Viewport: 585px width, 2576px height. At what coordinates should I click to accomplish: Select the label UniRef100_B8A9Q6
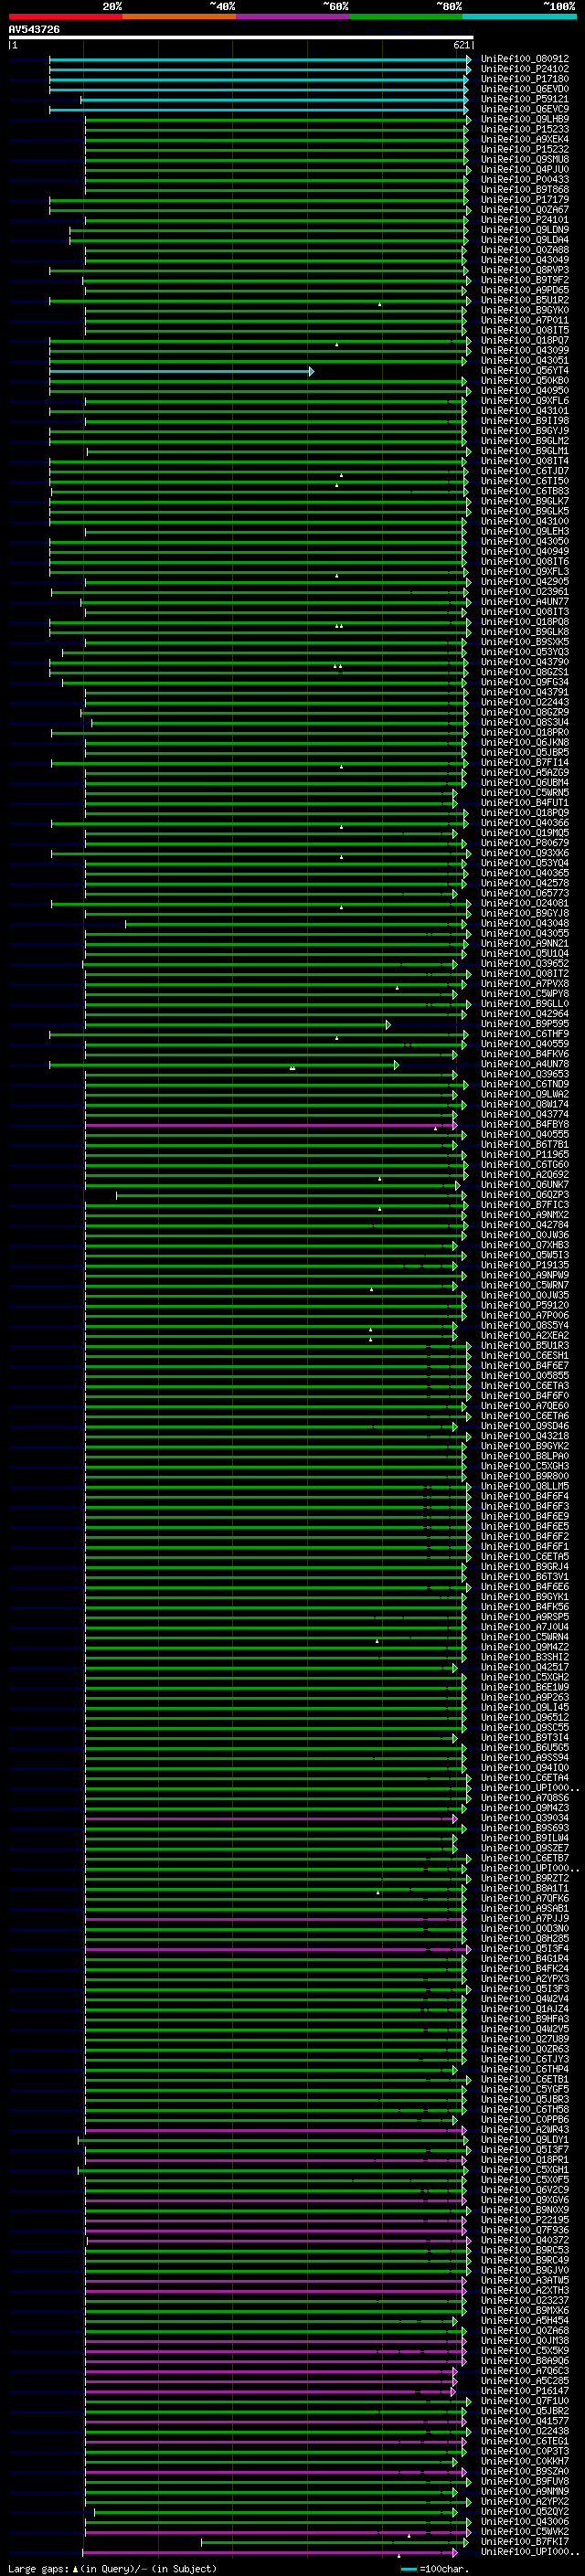pos(525,2362)
